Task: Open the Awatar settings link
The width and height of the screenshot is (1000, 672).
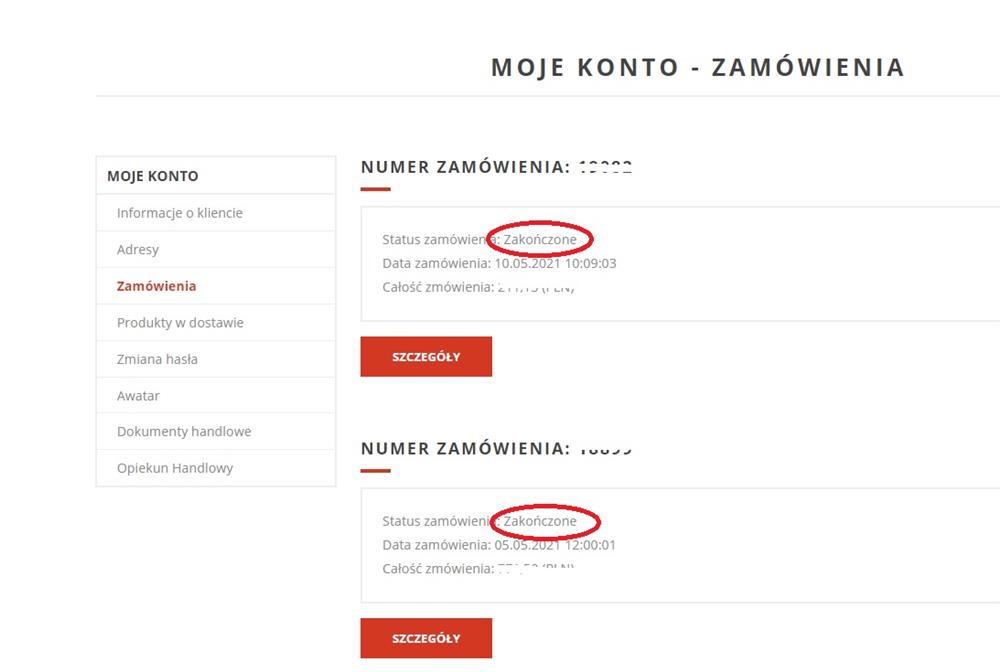Action: click(x=138, y=396)
